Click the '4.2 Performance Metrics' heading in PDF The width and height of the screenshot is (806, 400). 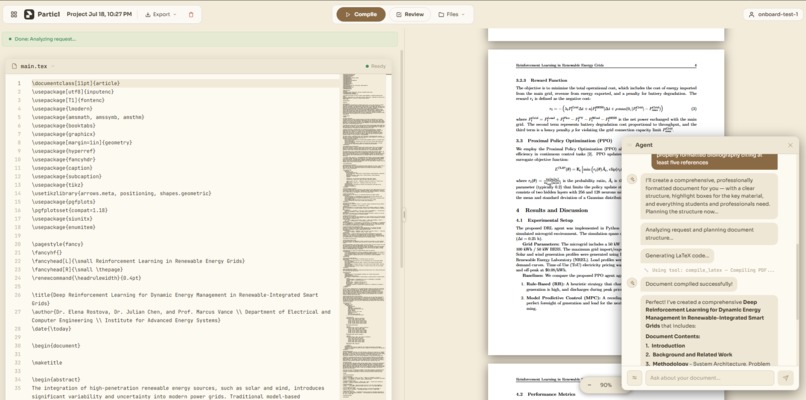(547, 394)
